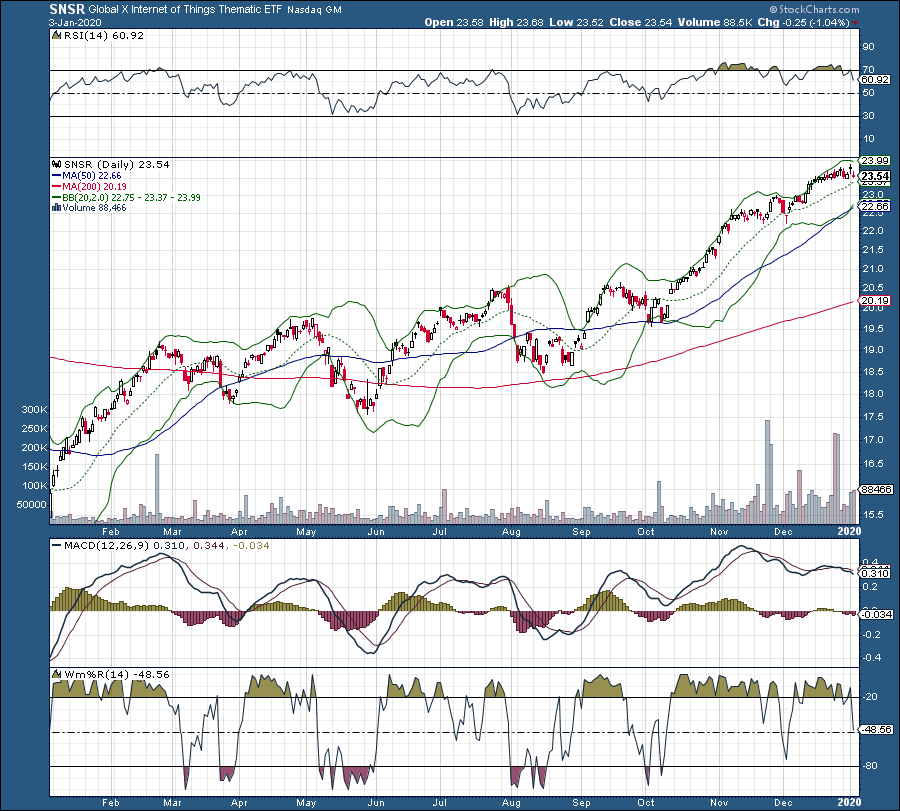Click the '3-Jan-2020' date label
This screenshot has width=900, height=811.
click(75, 23)
